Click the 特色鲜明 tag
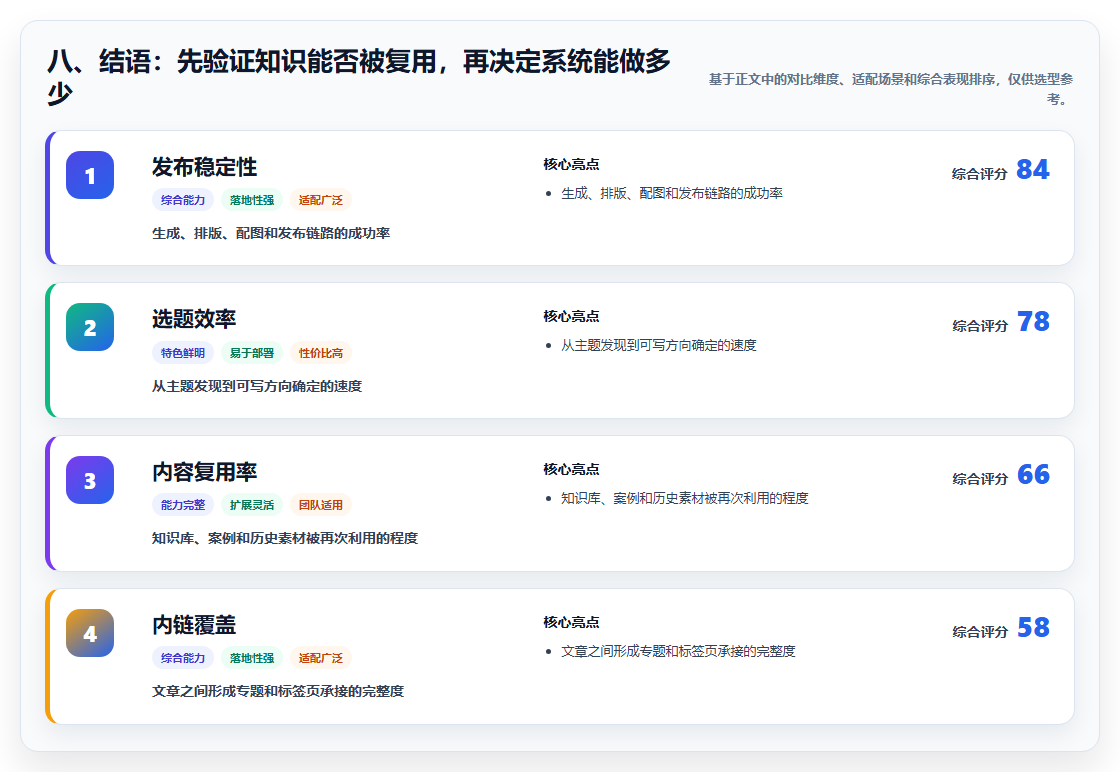This screenshot has width=1120, height=772. click(183, 353)
